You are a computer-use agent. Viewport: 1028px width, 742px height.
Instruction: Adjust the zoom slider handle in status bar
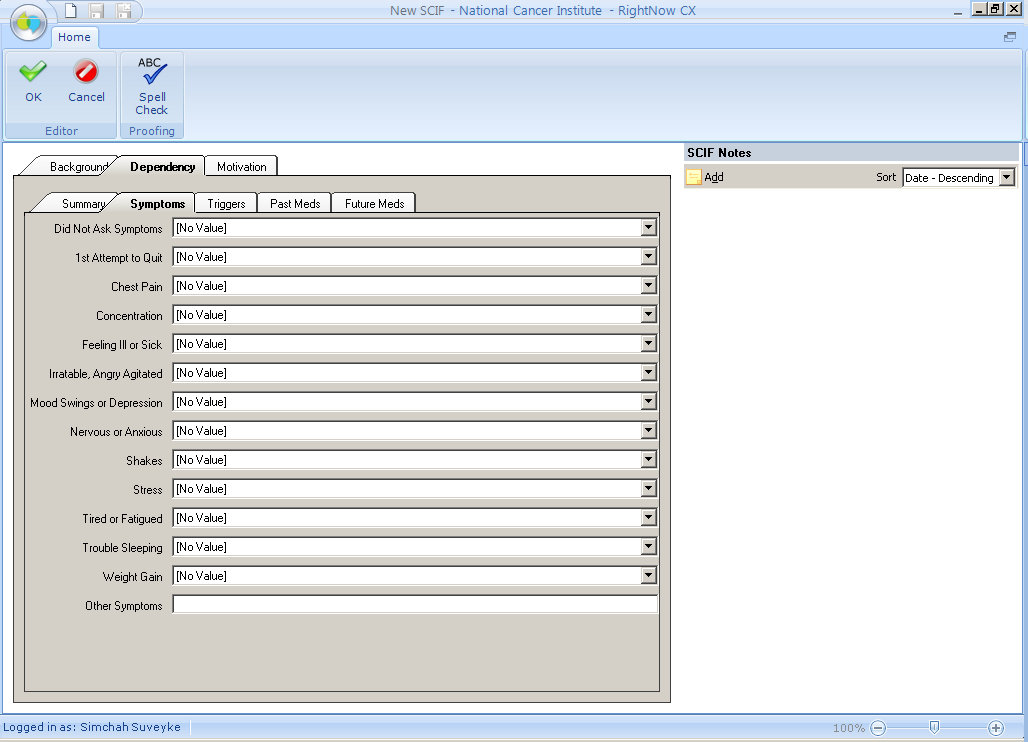[934, 728]
